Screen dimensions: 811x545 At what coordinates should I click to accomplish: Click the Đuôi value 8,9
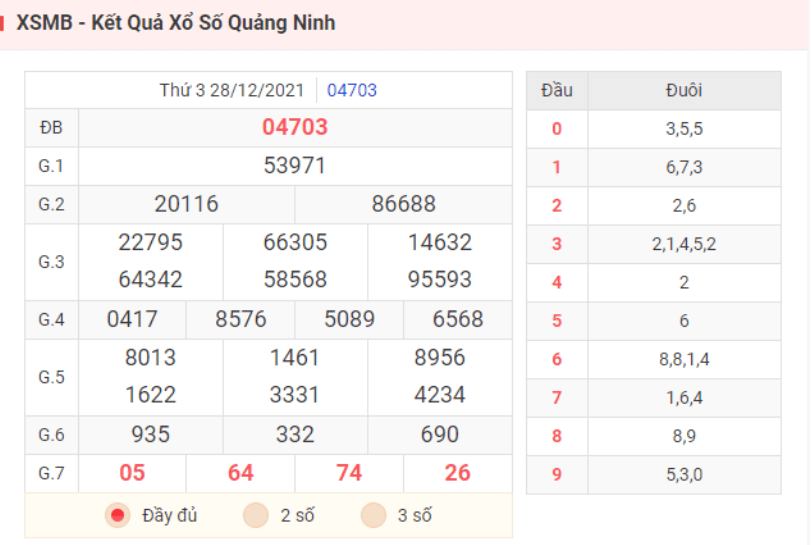[684, 436]
